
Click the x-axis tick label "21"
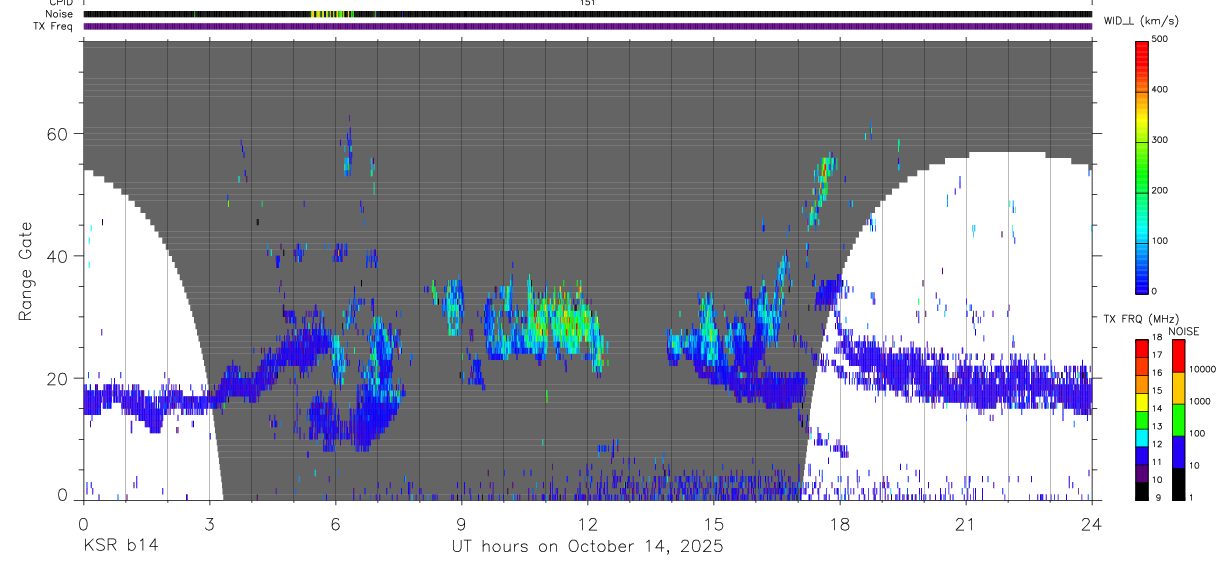965,524
